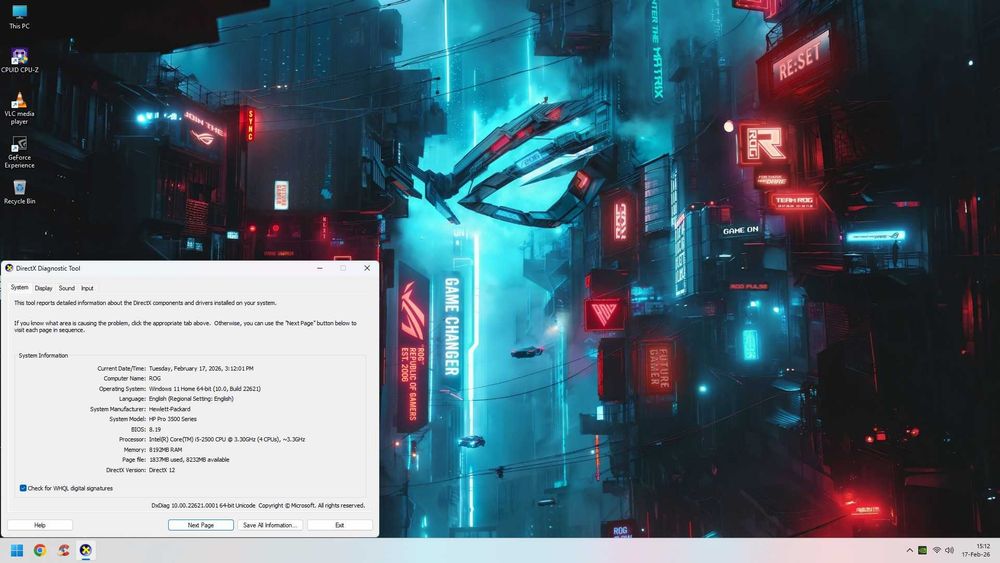This screenshot has width=1000, height=563.
Task: Click the System Manufacturer value Hewlett-Packard
Action: point(170,409)
